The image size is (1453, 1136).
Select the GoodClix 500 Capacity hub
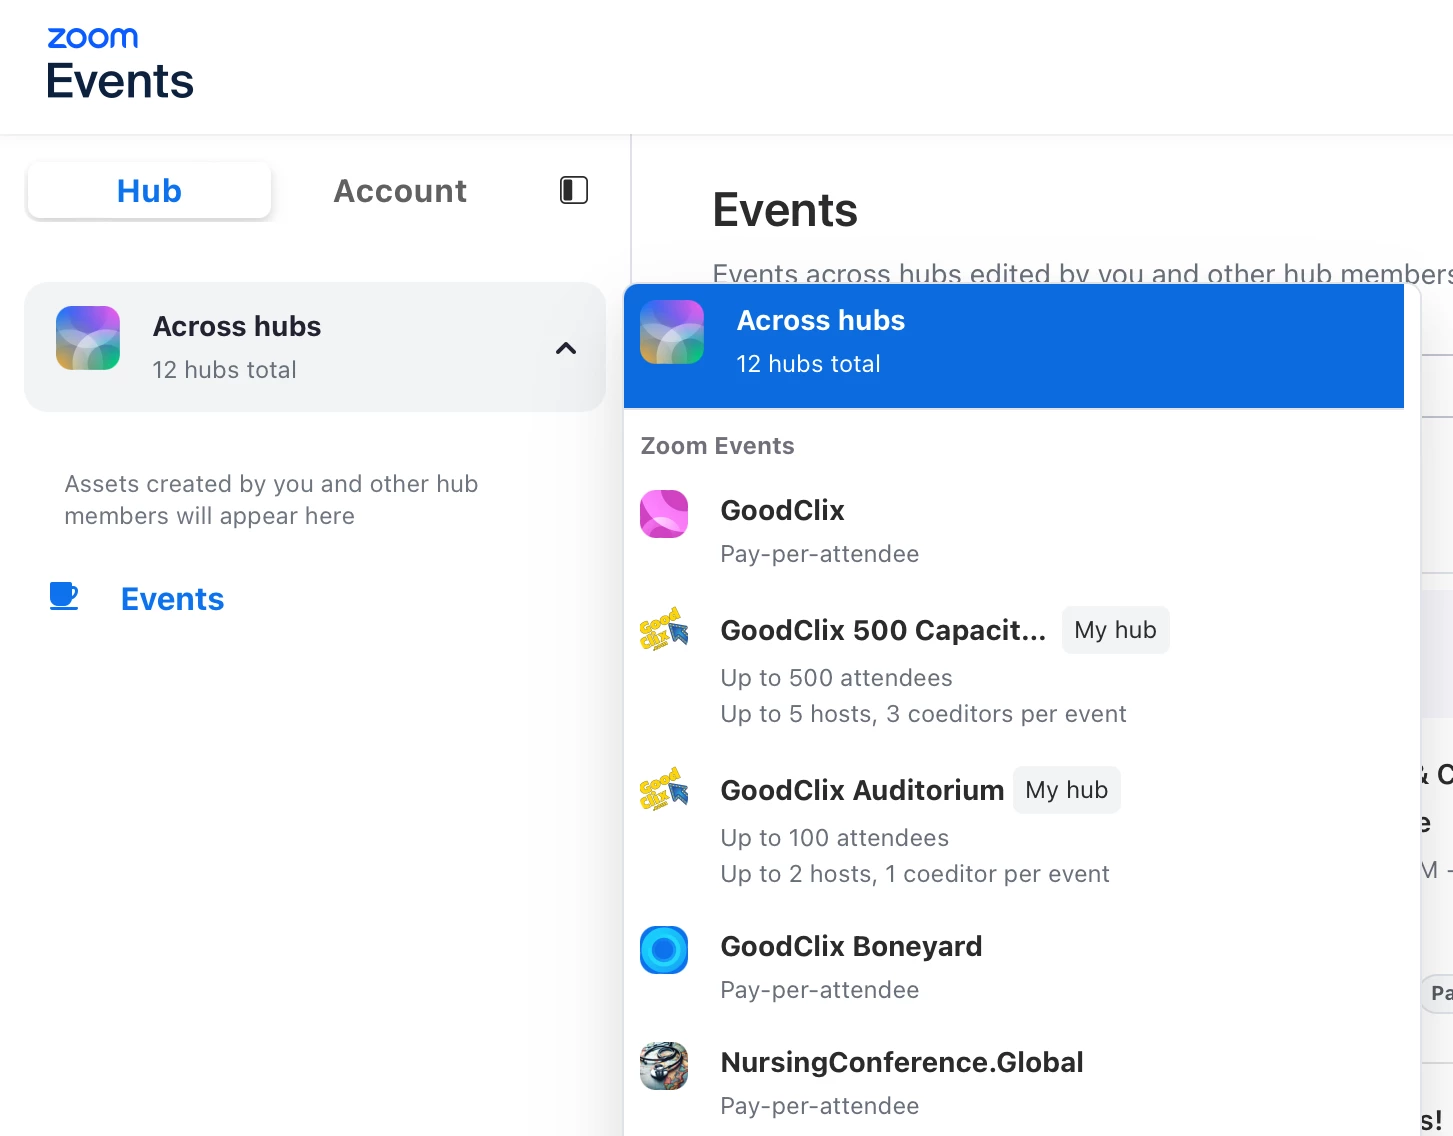coord(1014,670)
